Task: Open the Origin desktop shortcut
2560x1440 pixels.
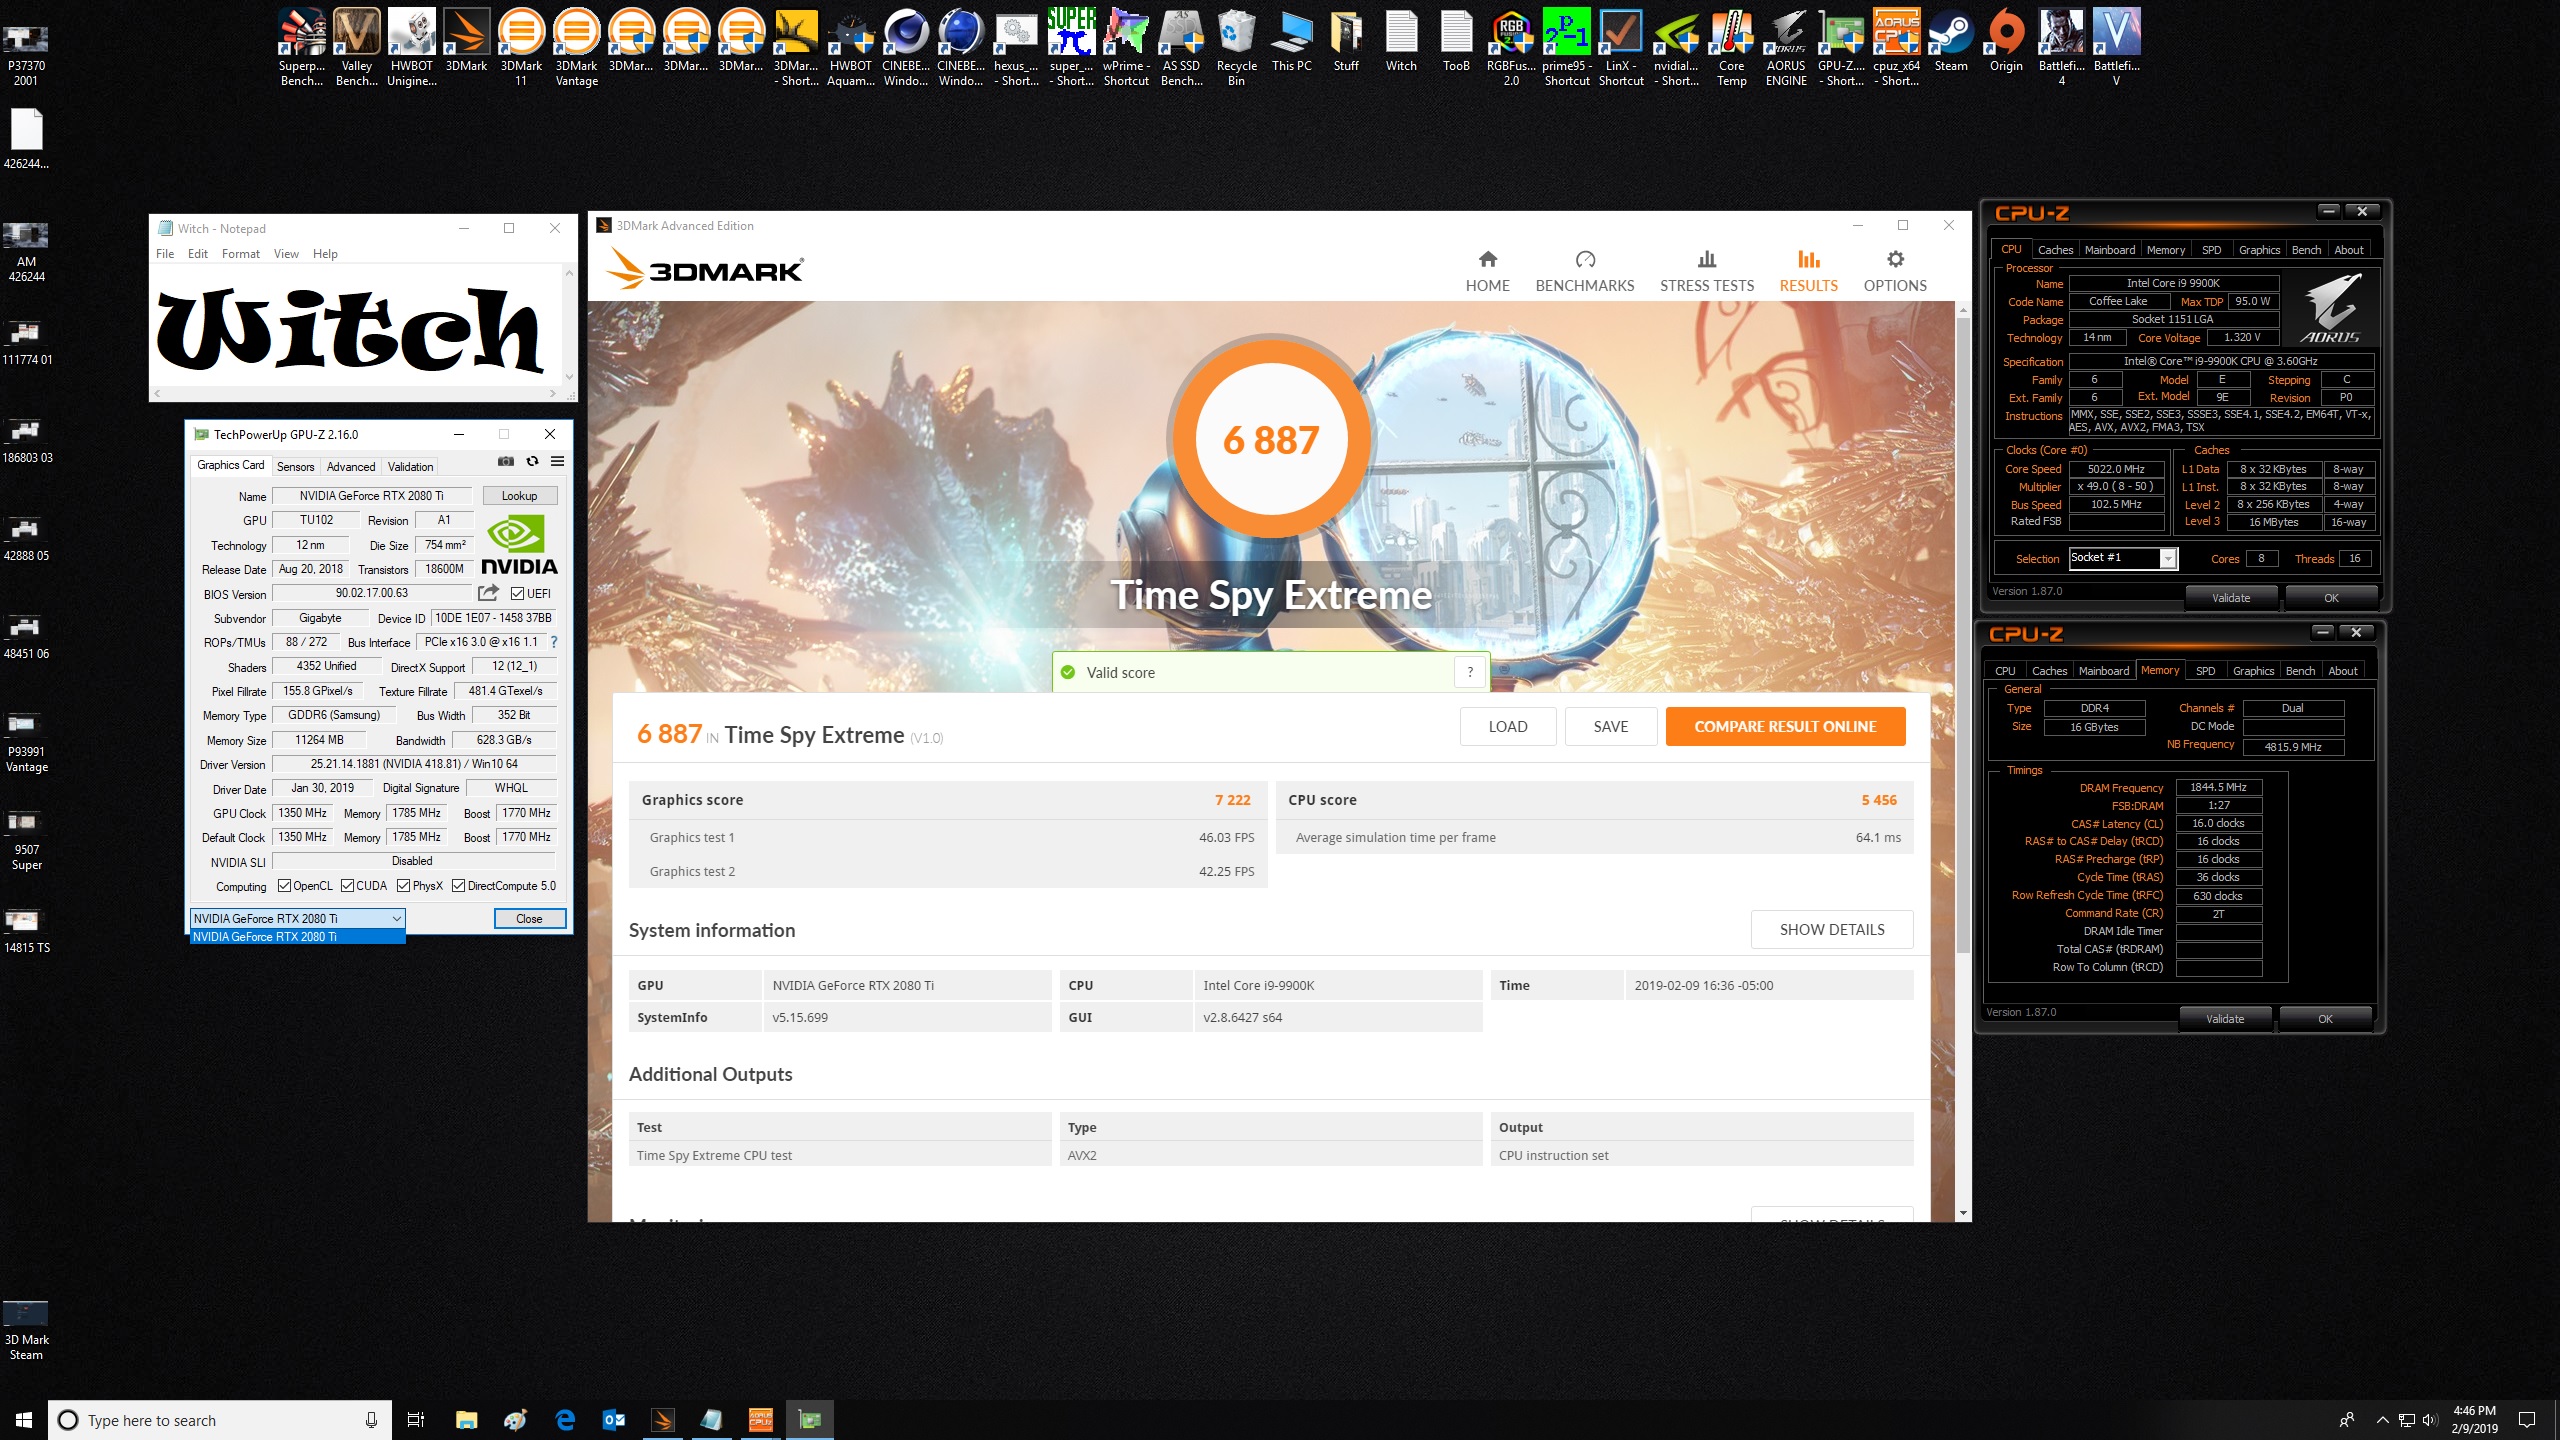Action: tap(2005, 41)
